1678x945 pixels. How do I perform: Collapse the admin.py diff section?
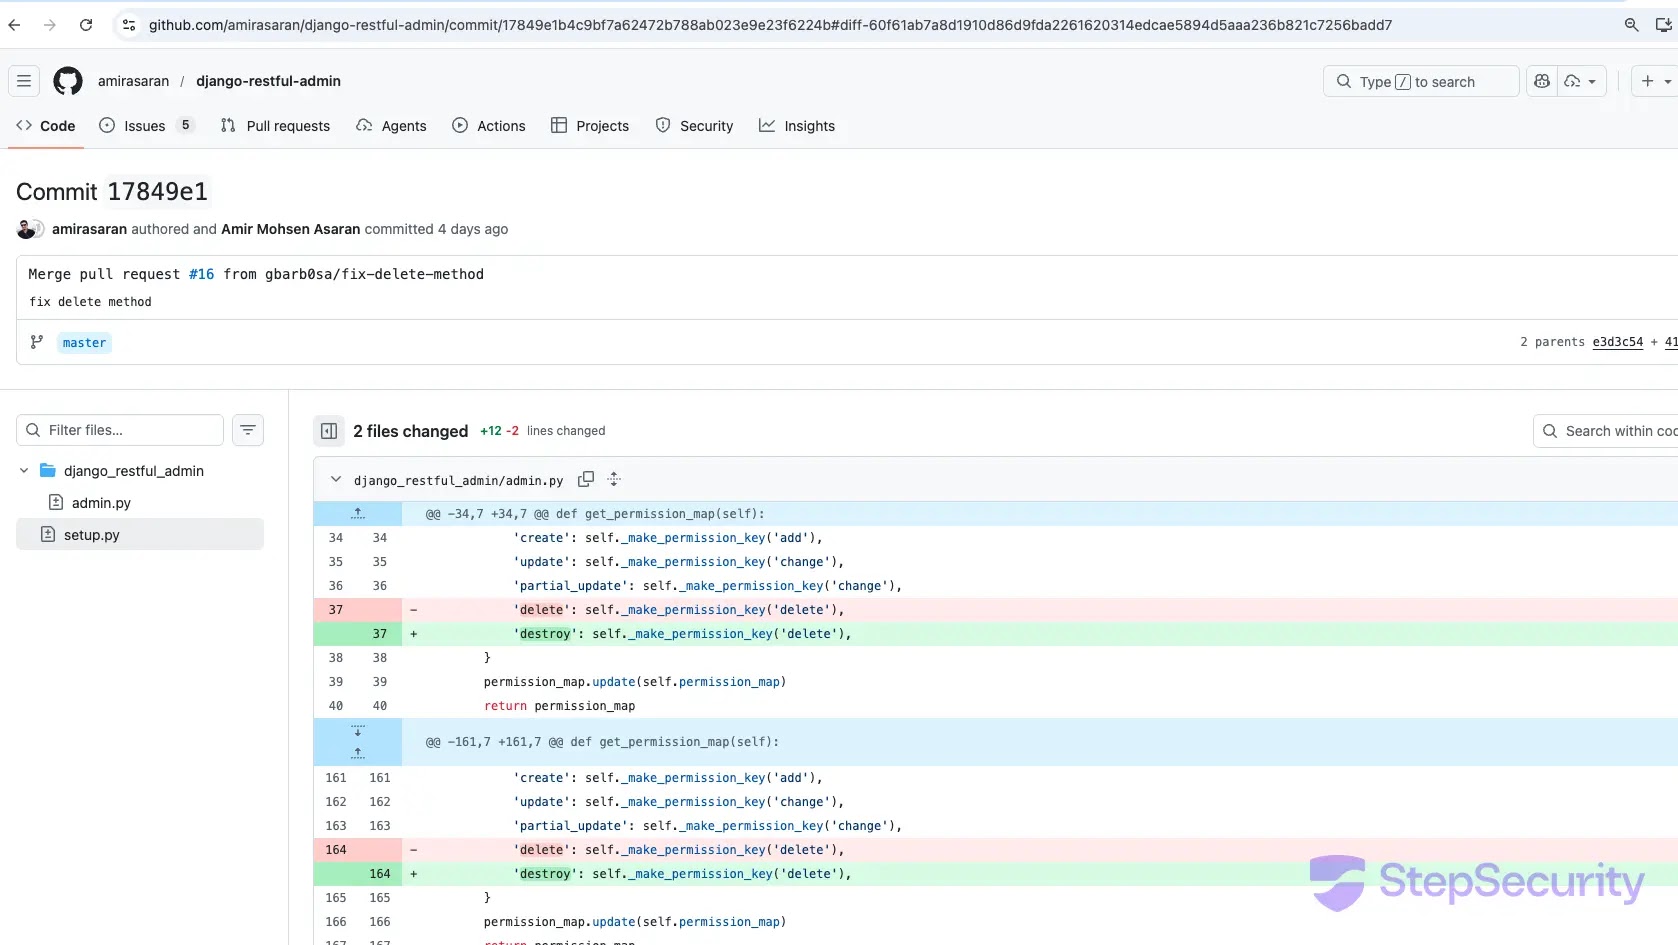click(x=336, y=480)
